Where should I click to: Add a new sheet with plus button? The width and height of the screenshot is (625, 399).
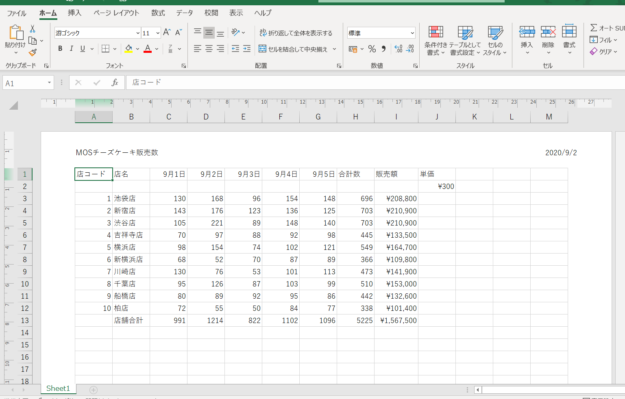pos(93,390)
